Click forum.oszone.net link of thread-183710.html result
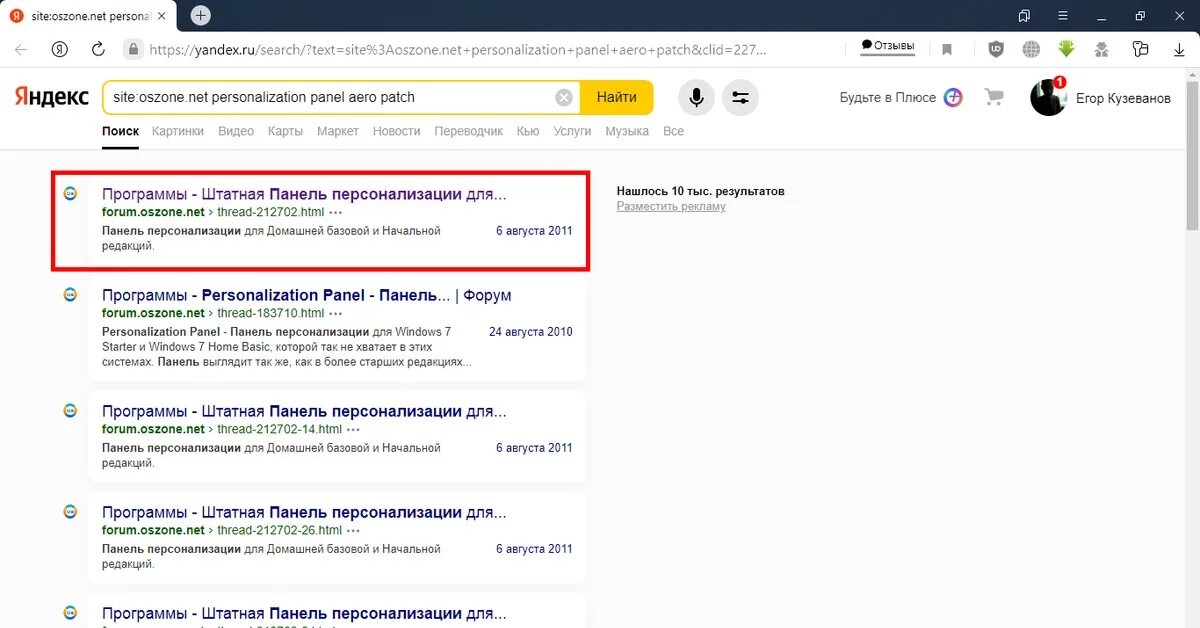Viewport: 1200px width, 628px height. coord(153,313)
